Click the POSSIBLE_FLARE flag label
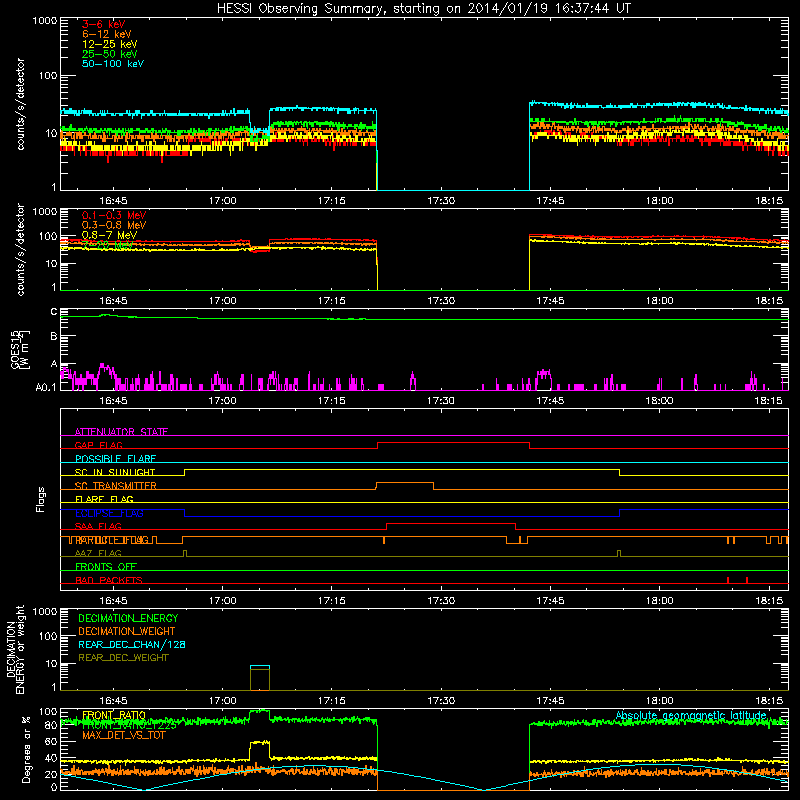800x800 pixels. [x=115, y=459]
